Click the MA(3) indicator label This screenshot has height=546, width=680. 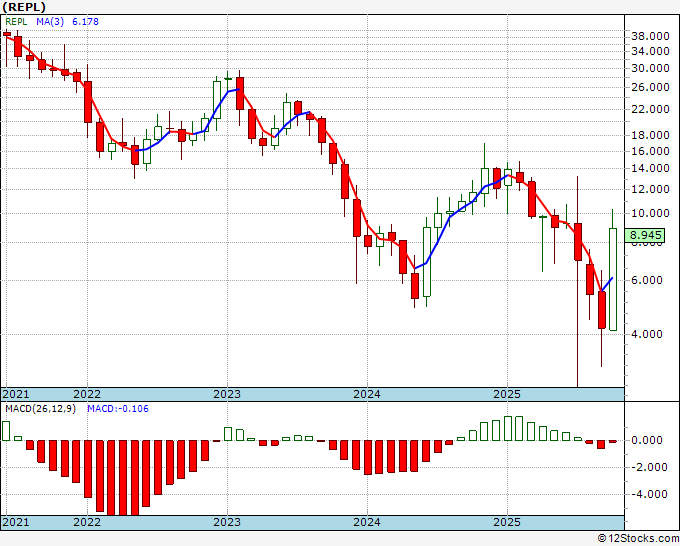click(x=50, y=22)
